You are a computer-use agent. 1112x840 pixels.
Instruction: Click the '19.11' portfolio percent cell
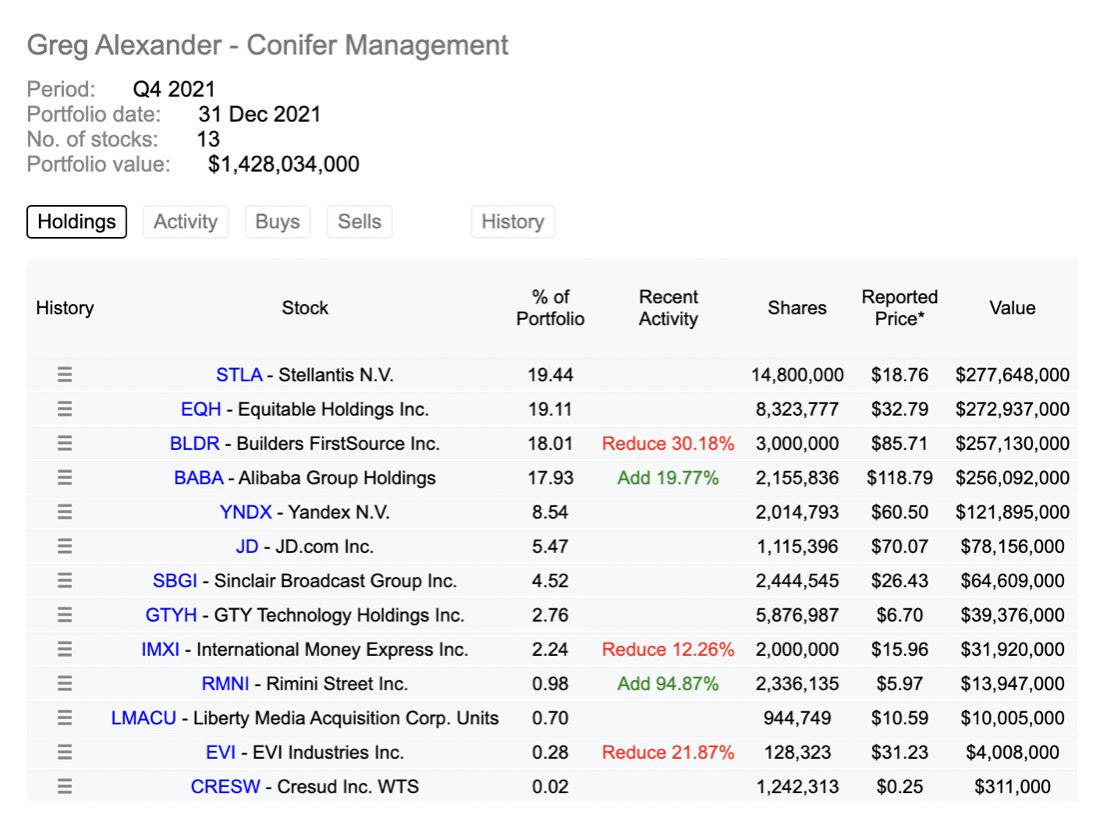[x=550, y=409]
